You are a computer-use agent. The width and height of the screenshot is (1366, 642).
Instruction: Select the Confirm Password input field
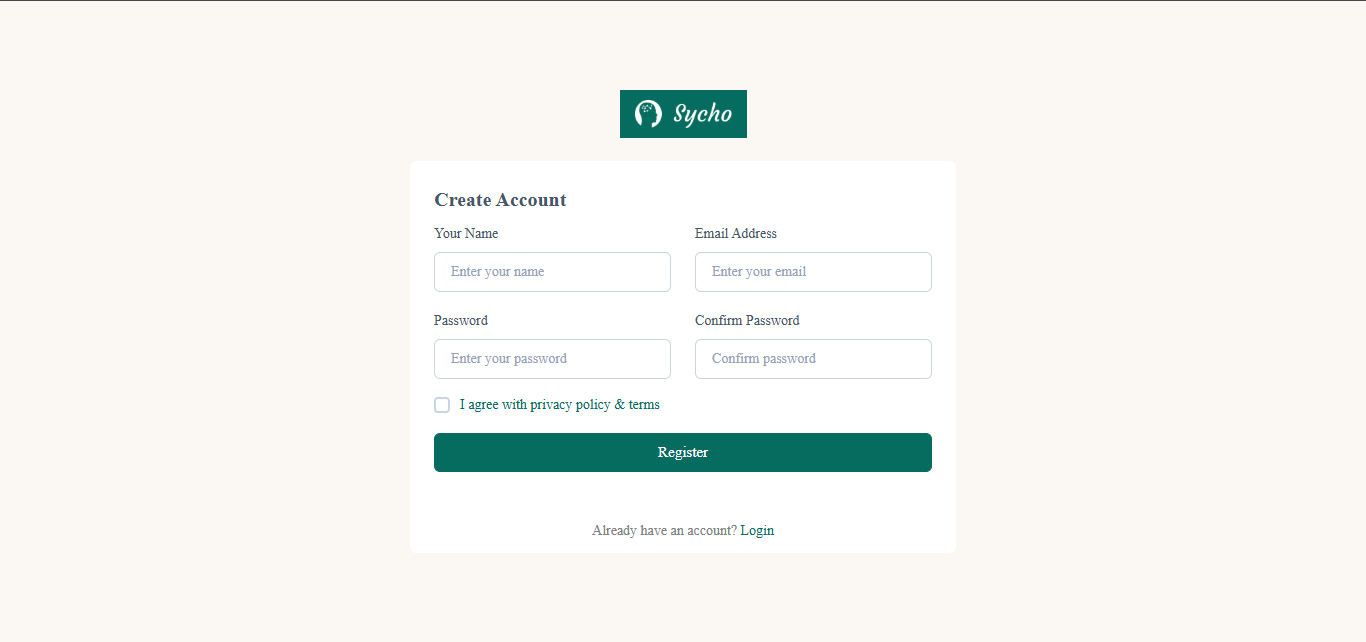tap(813, 359)
